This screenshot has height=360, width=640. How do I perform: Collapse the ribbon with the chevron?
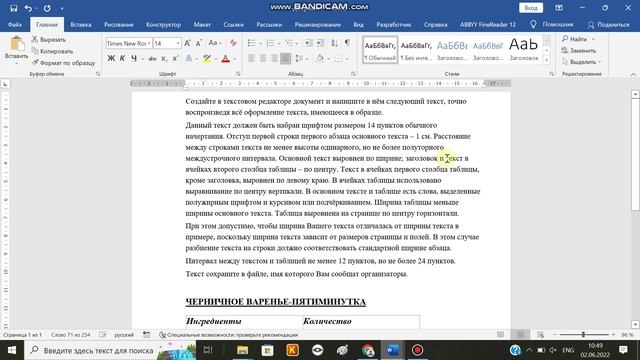point(633,74)
